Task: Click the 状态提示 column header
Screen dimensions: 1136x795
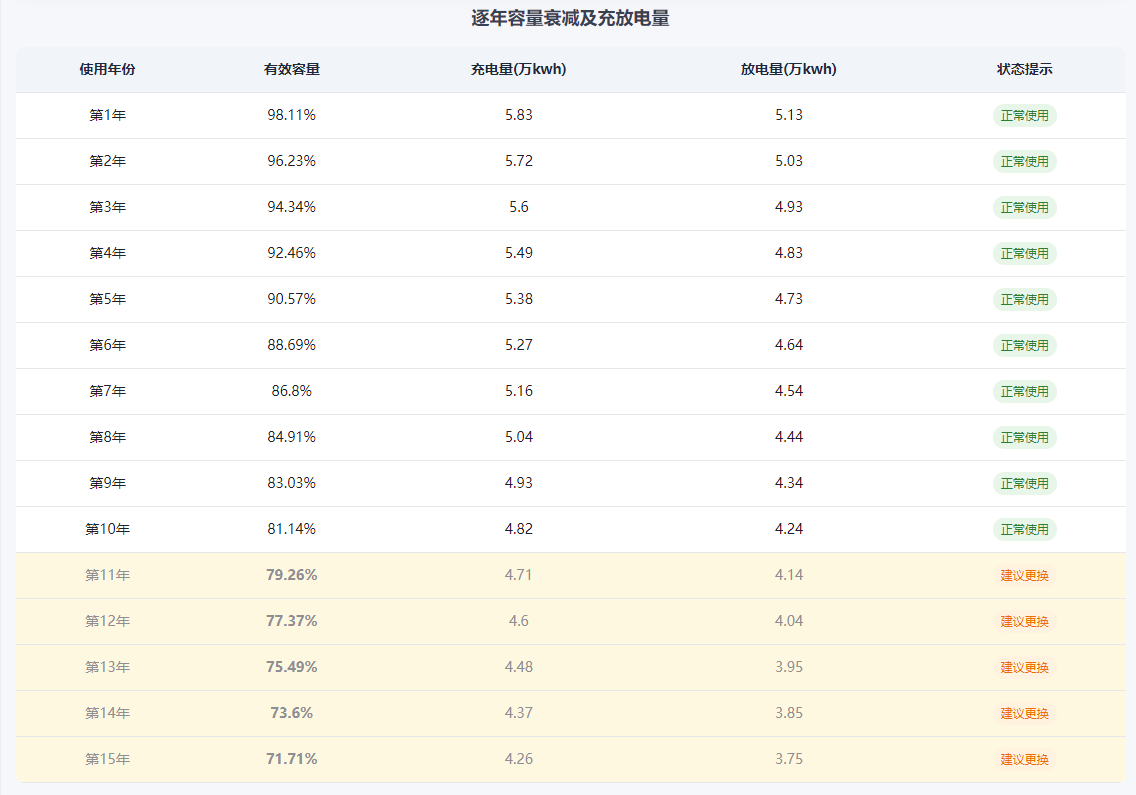Action: point(1024,70)
